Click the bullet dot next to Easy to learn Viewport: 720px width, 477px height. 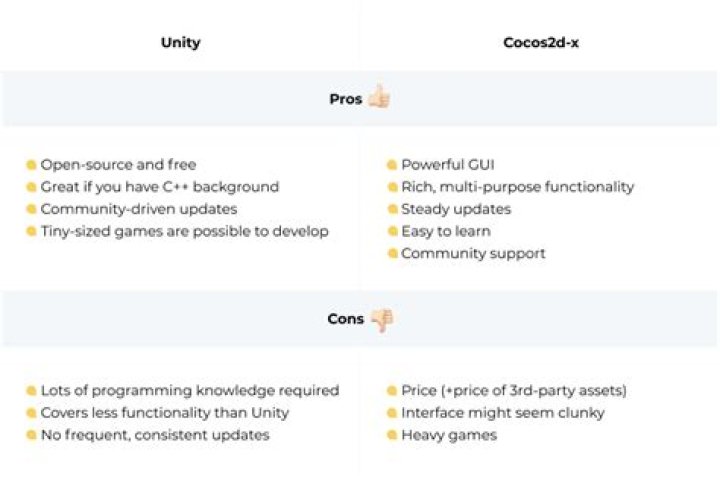(x=392, y=232)
